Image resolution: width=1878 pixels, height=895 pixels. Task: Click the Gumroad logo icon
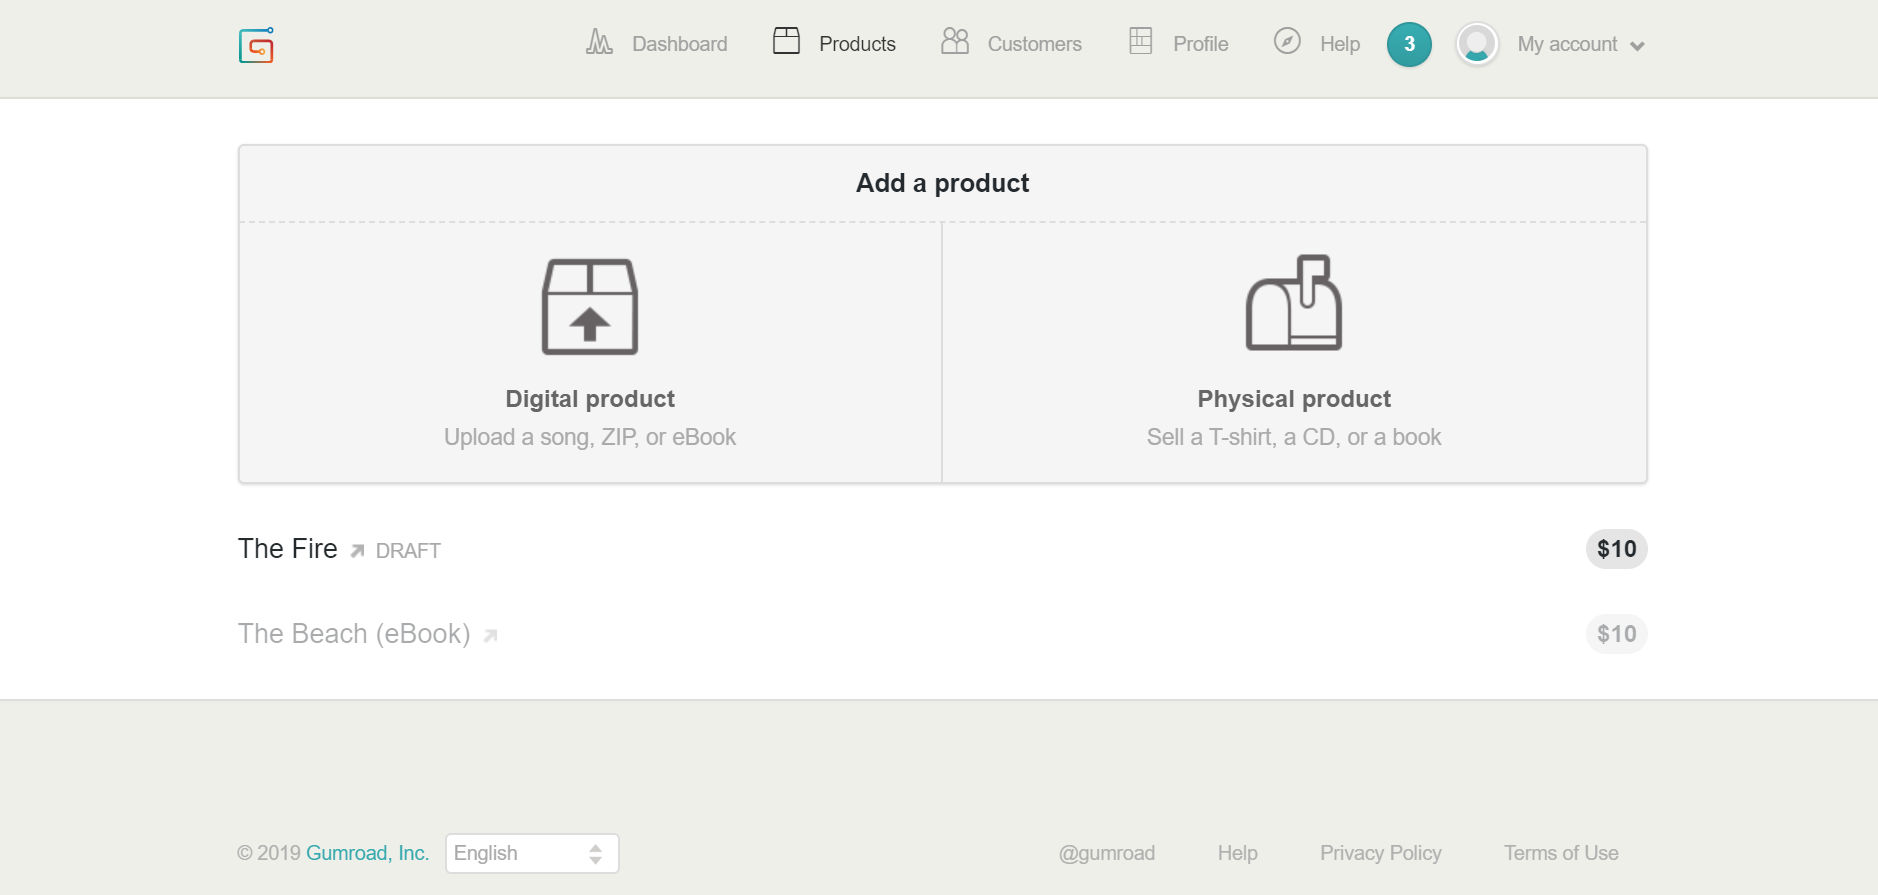(x=256, y=45)
